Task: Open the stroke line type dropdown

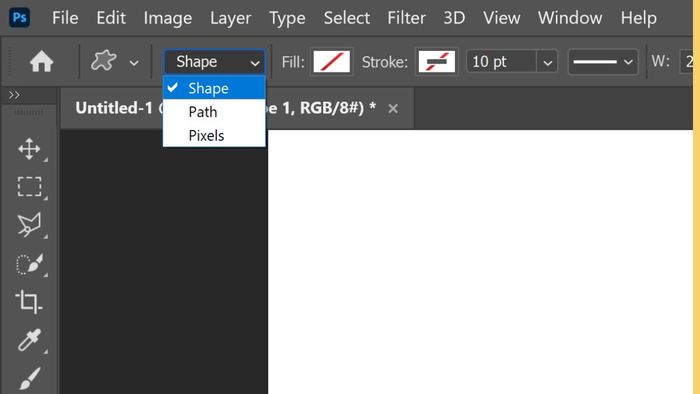Action: [x=603, y=62]
